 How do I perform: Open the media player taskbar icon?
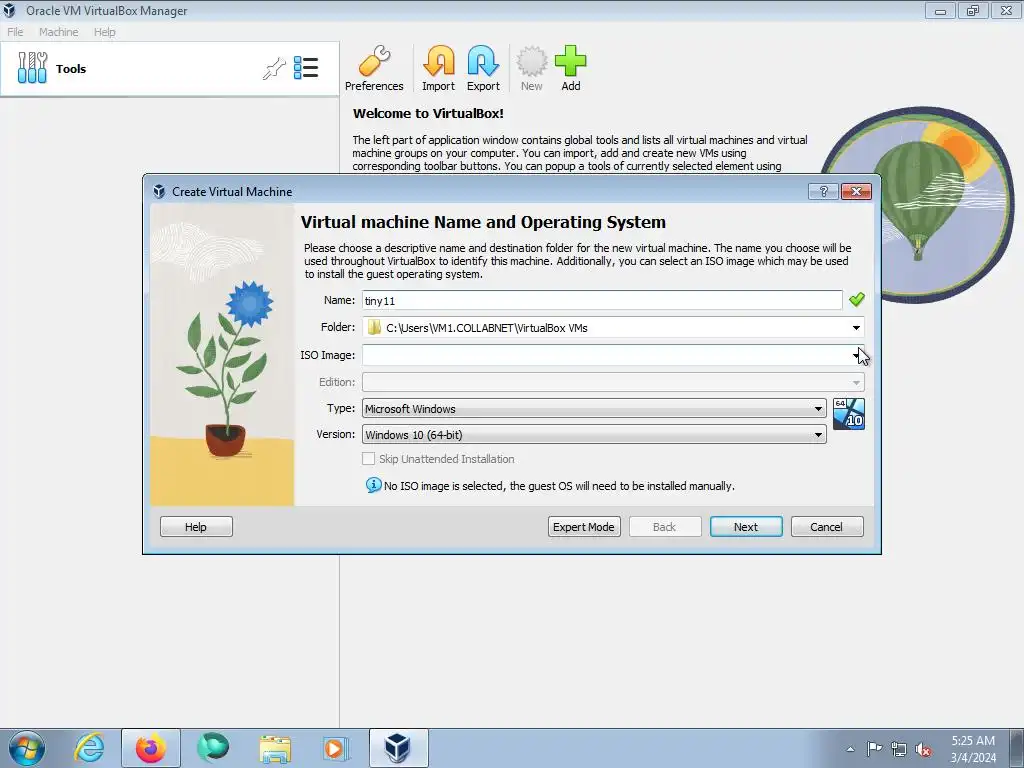[336, 748]
